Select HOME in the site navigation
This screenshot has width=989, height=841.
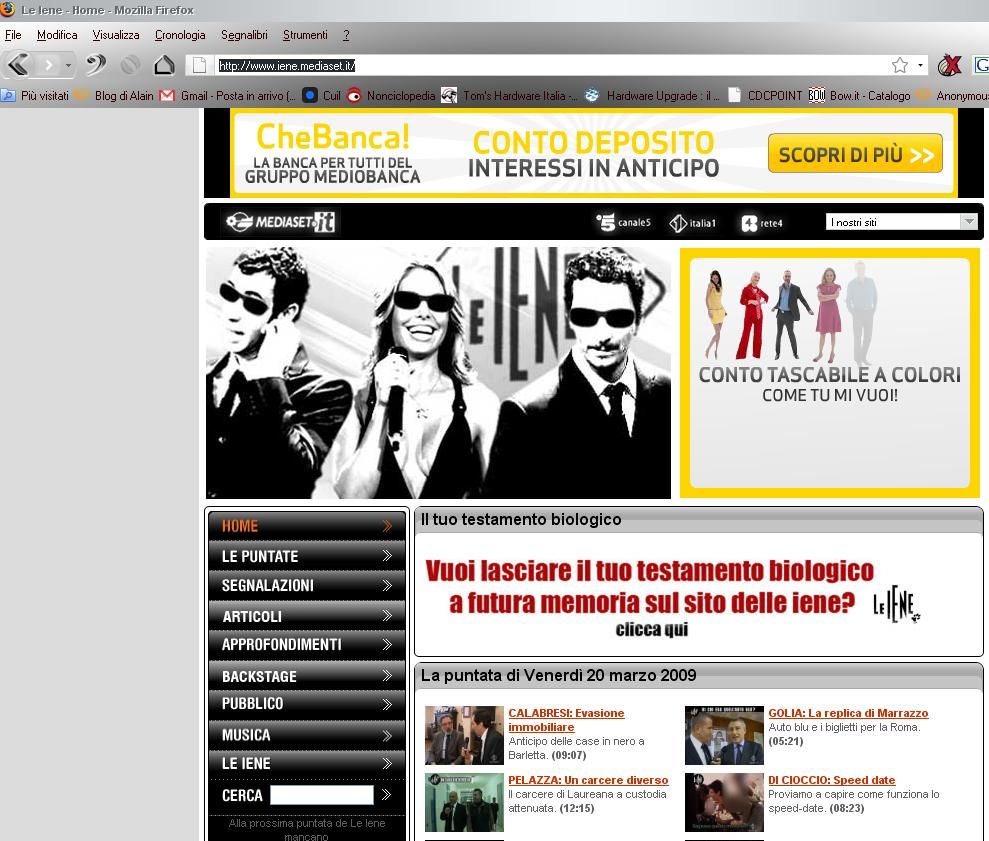pos(307,526)
